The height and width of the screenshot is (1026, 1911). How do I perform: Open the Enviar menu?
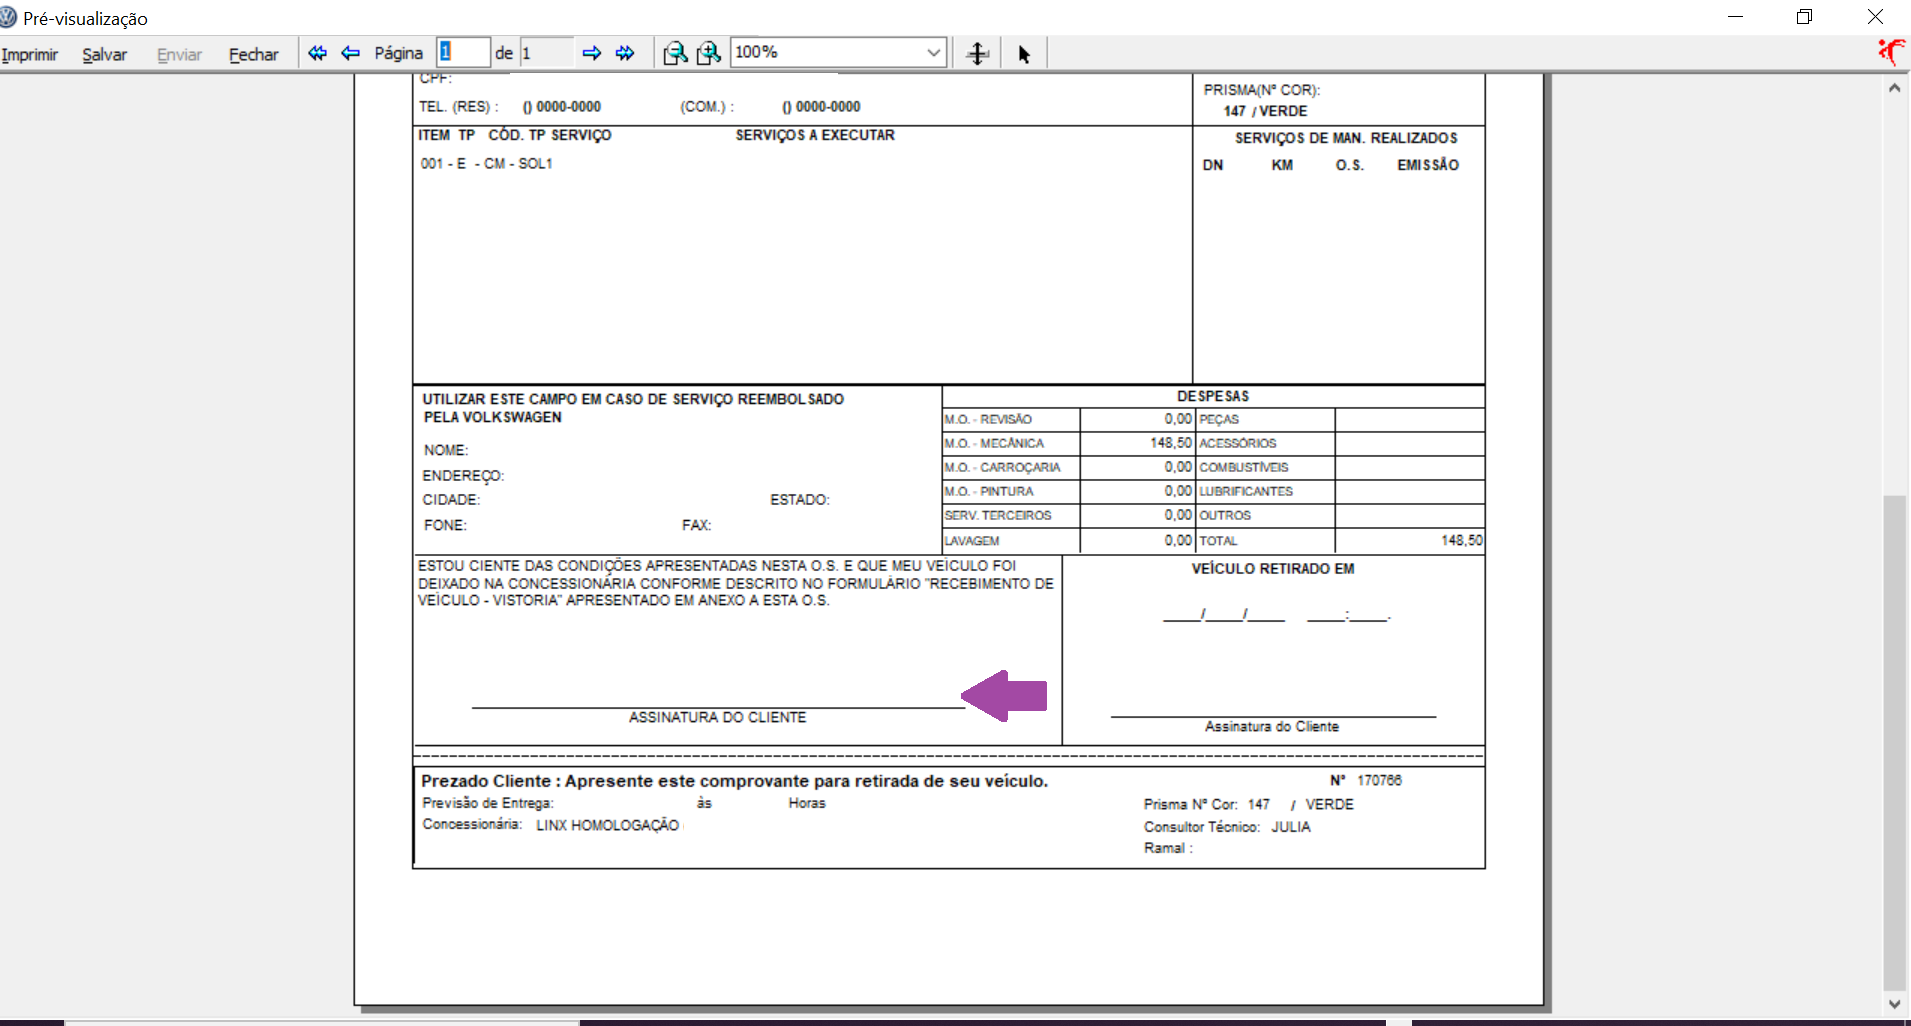pyautogui.click(x=179, y=54)
